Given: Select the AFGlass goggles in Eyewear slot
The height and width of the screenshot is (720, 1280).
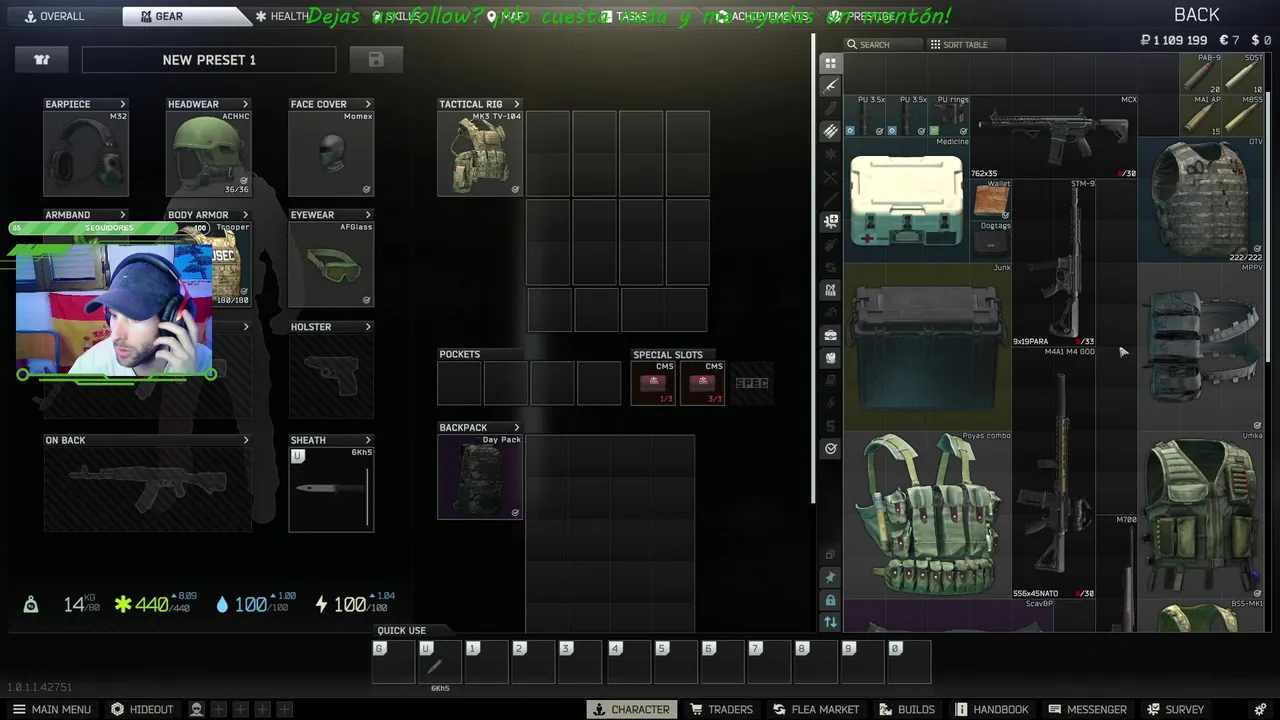Looking at the screenshot, I should (331, 264).
